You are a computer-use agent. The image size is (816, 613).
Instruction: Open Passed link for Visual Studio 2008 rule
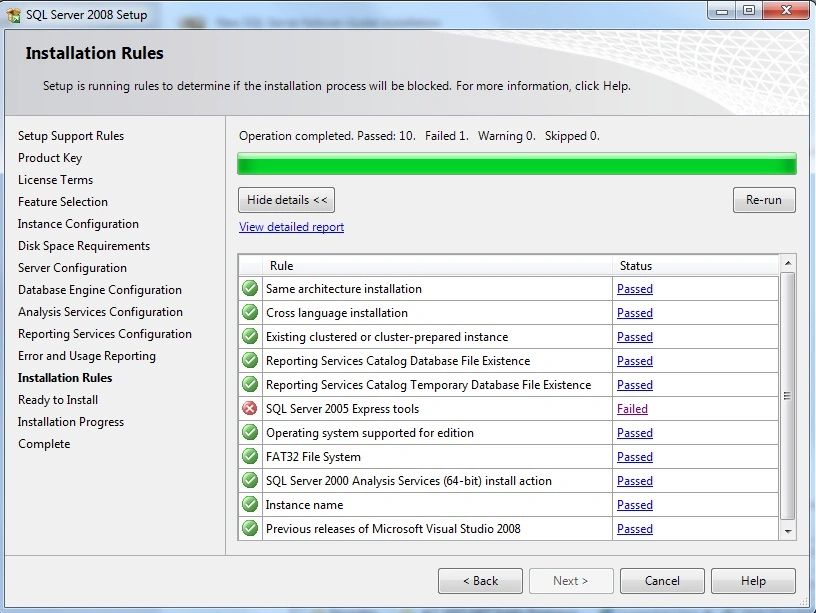634,528
